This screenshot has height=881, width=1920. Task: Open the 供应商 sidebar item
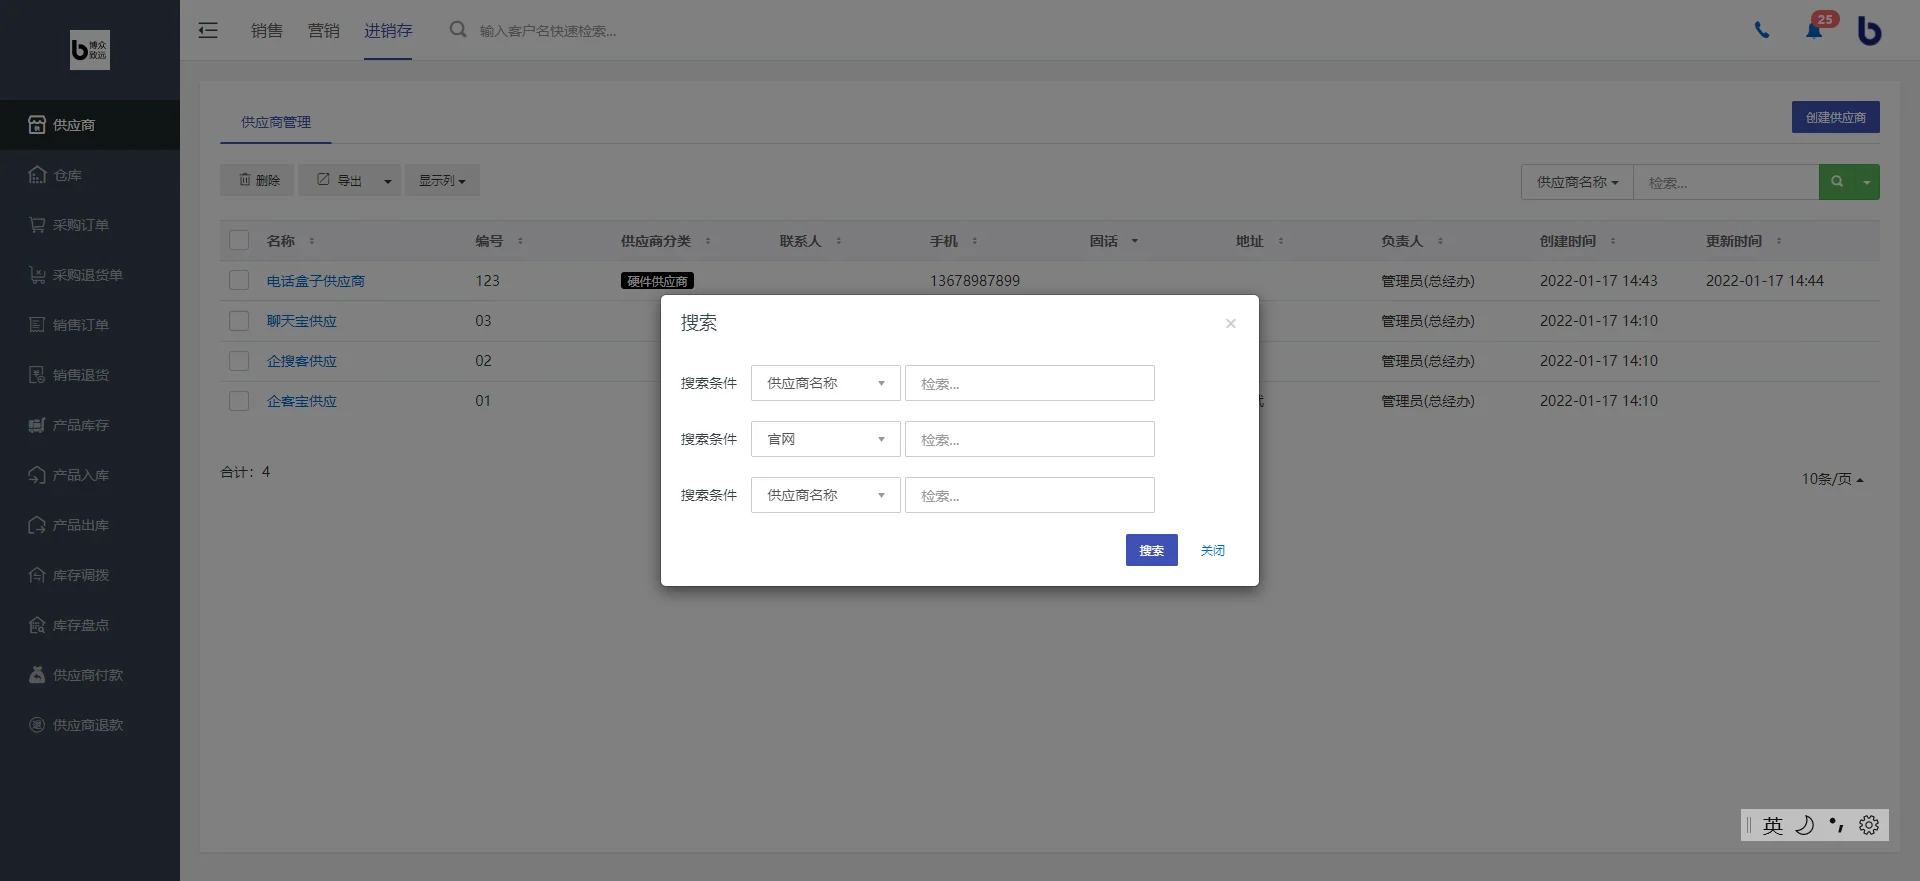pos(89,125)
